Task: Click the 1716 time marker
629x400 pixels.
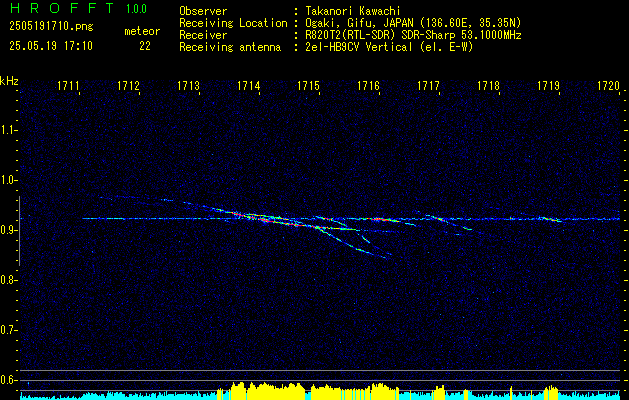Action: (368, 85)
